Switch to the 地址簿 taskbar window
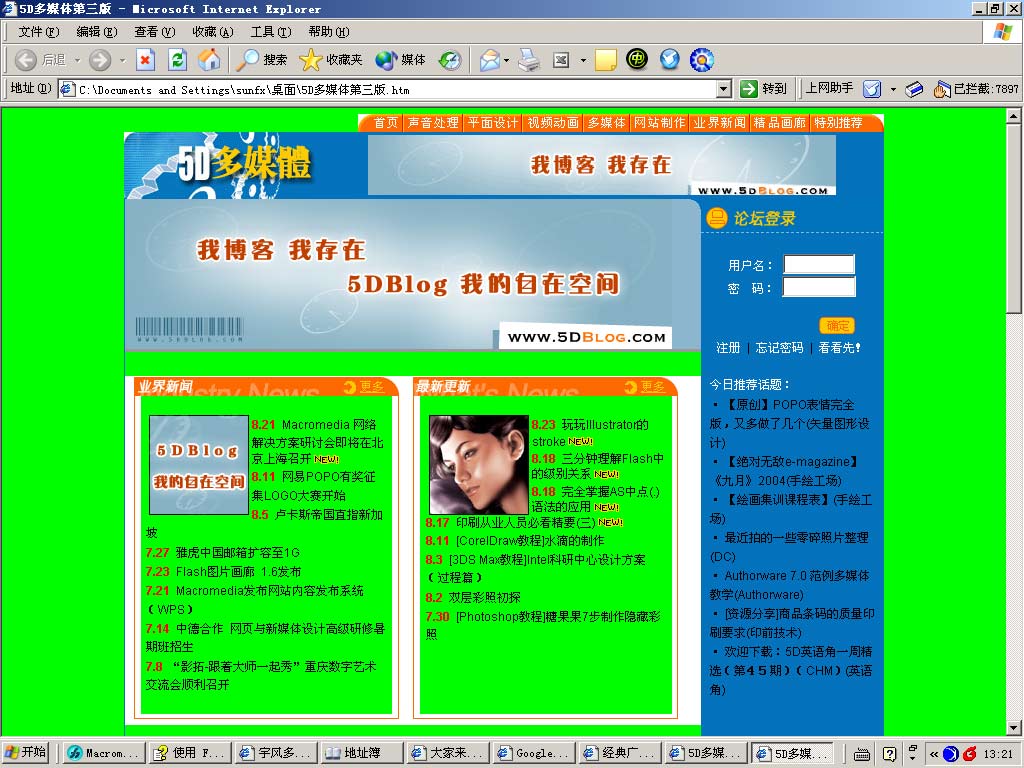This screenshot has height=768, width=1024. click(x=360, y=754)
